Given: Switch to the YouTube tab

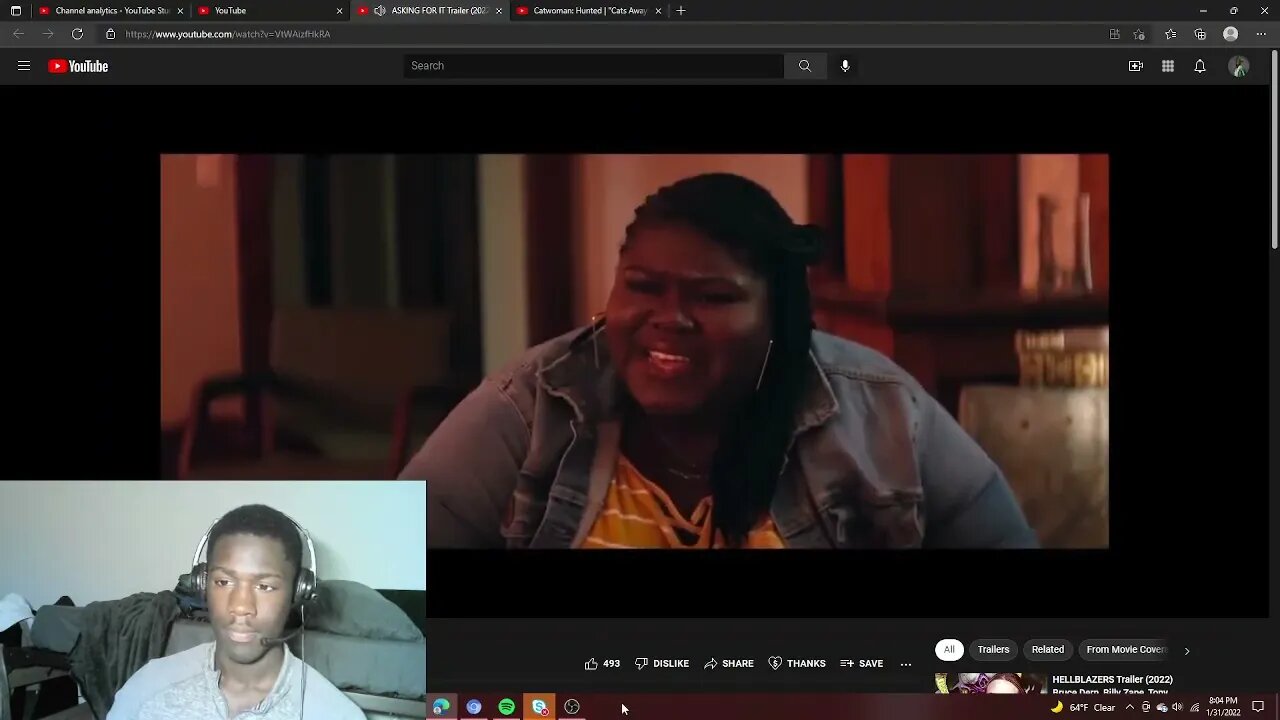Looking at the screenshot, I should [268, 11].
